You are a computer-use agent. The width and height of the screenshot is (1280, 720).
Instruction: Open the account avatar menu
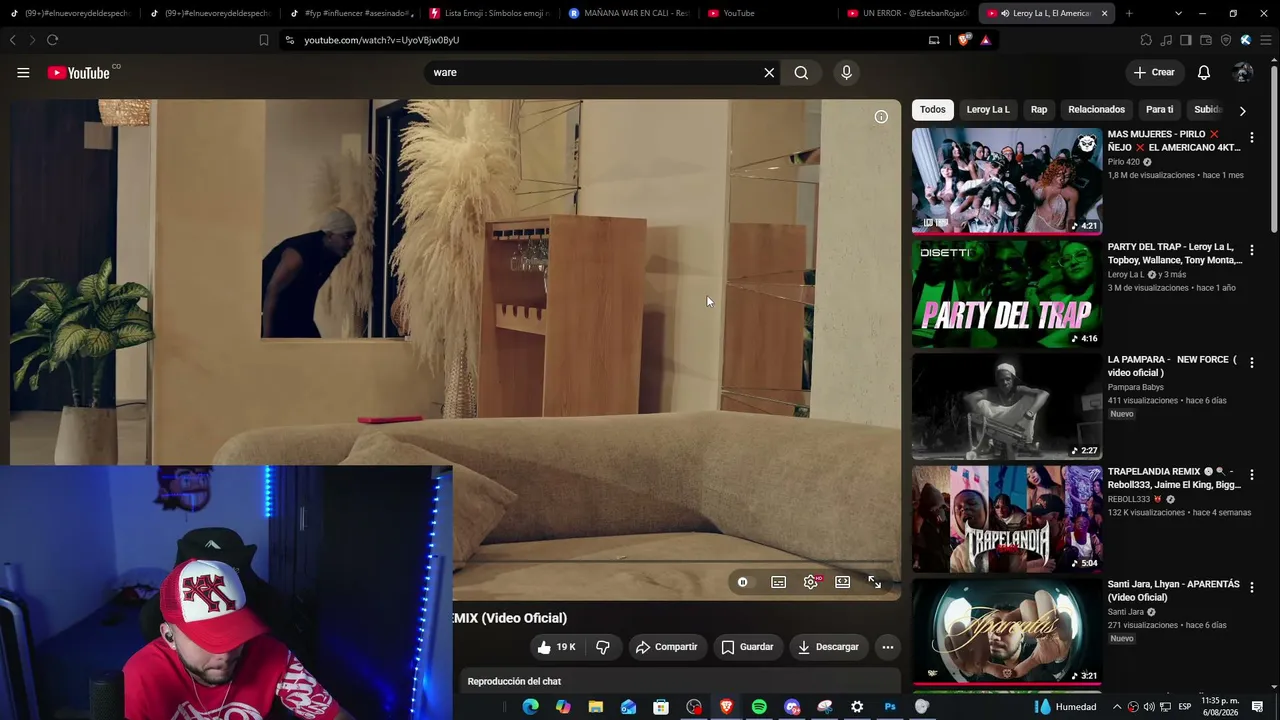(1243, 72)
